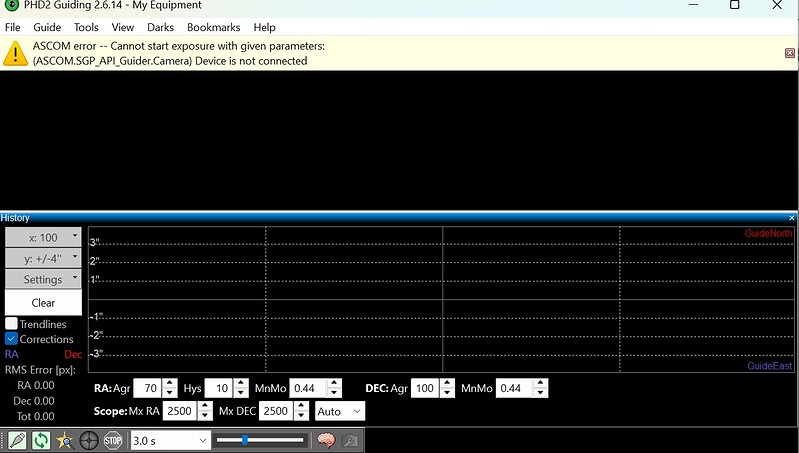
Task: Dismiss the ASCOM error message bar
Action: coord(790,53)
